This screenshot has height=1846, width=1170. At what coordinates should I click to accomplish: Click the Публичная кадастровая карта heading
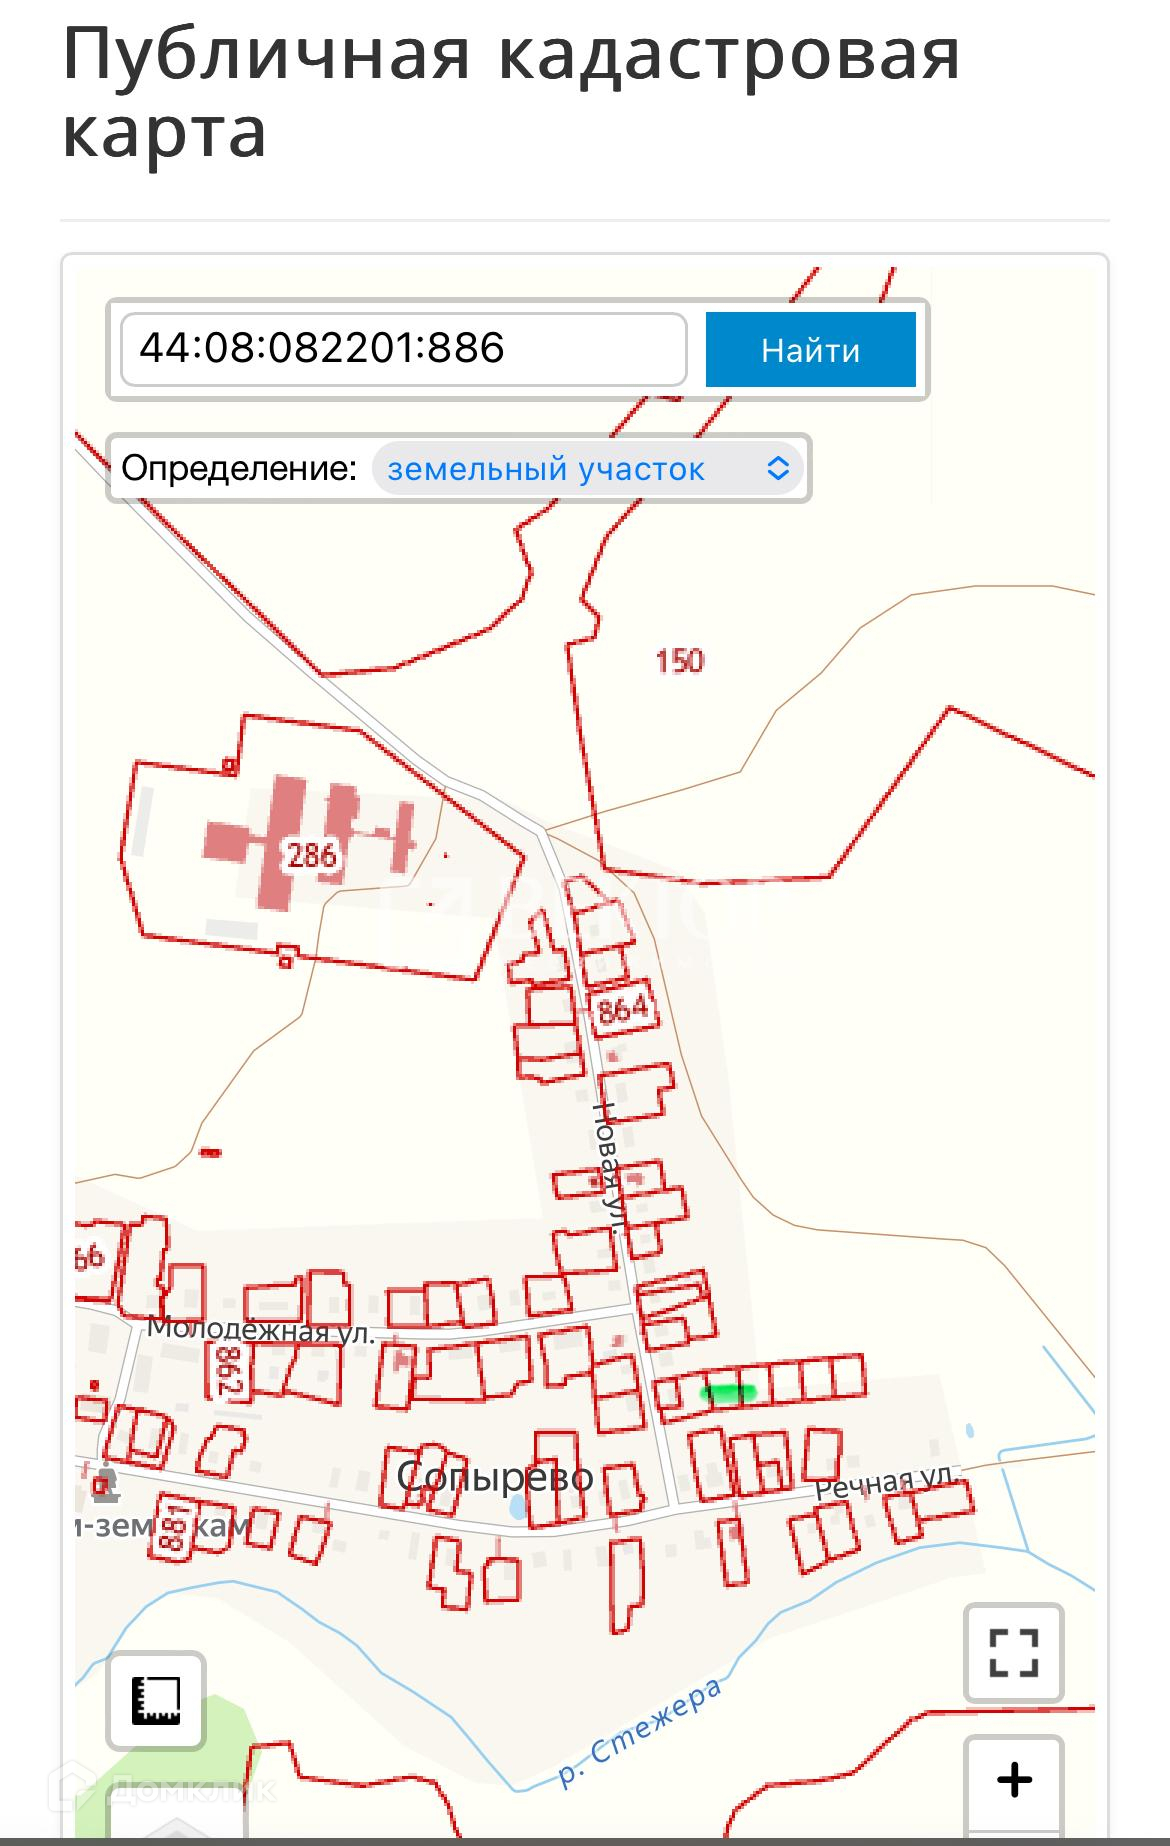coord(511,92)
